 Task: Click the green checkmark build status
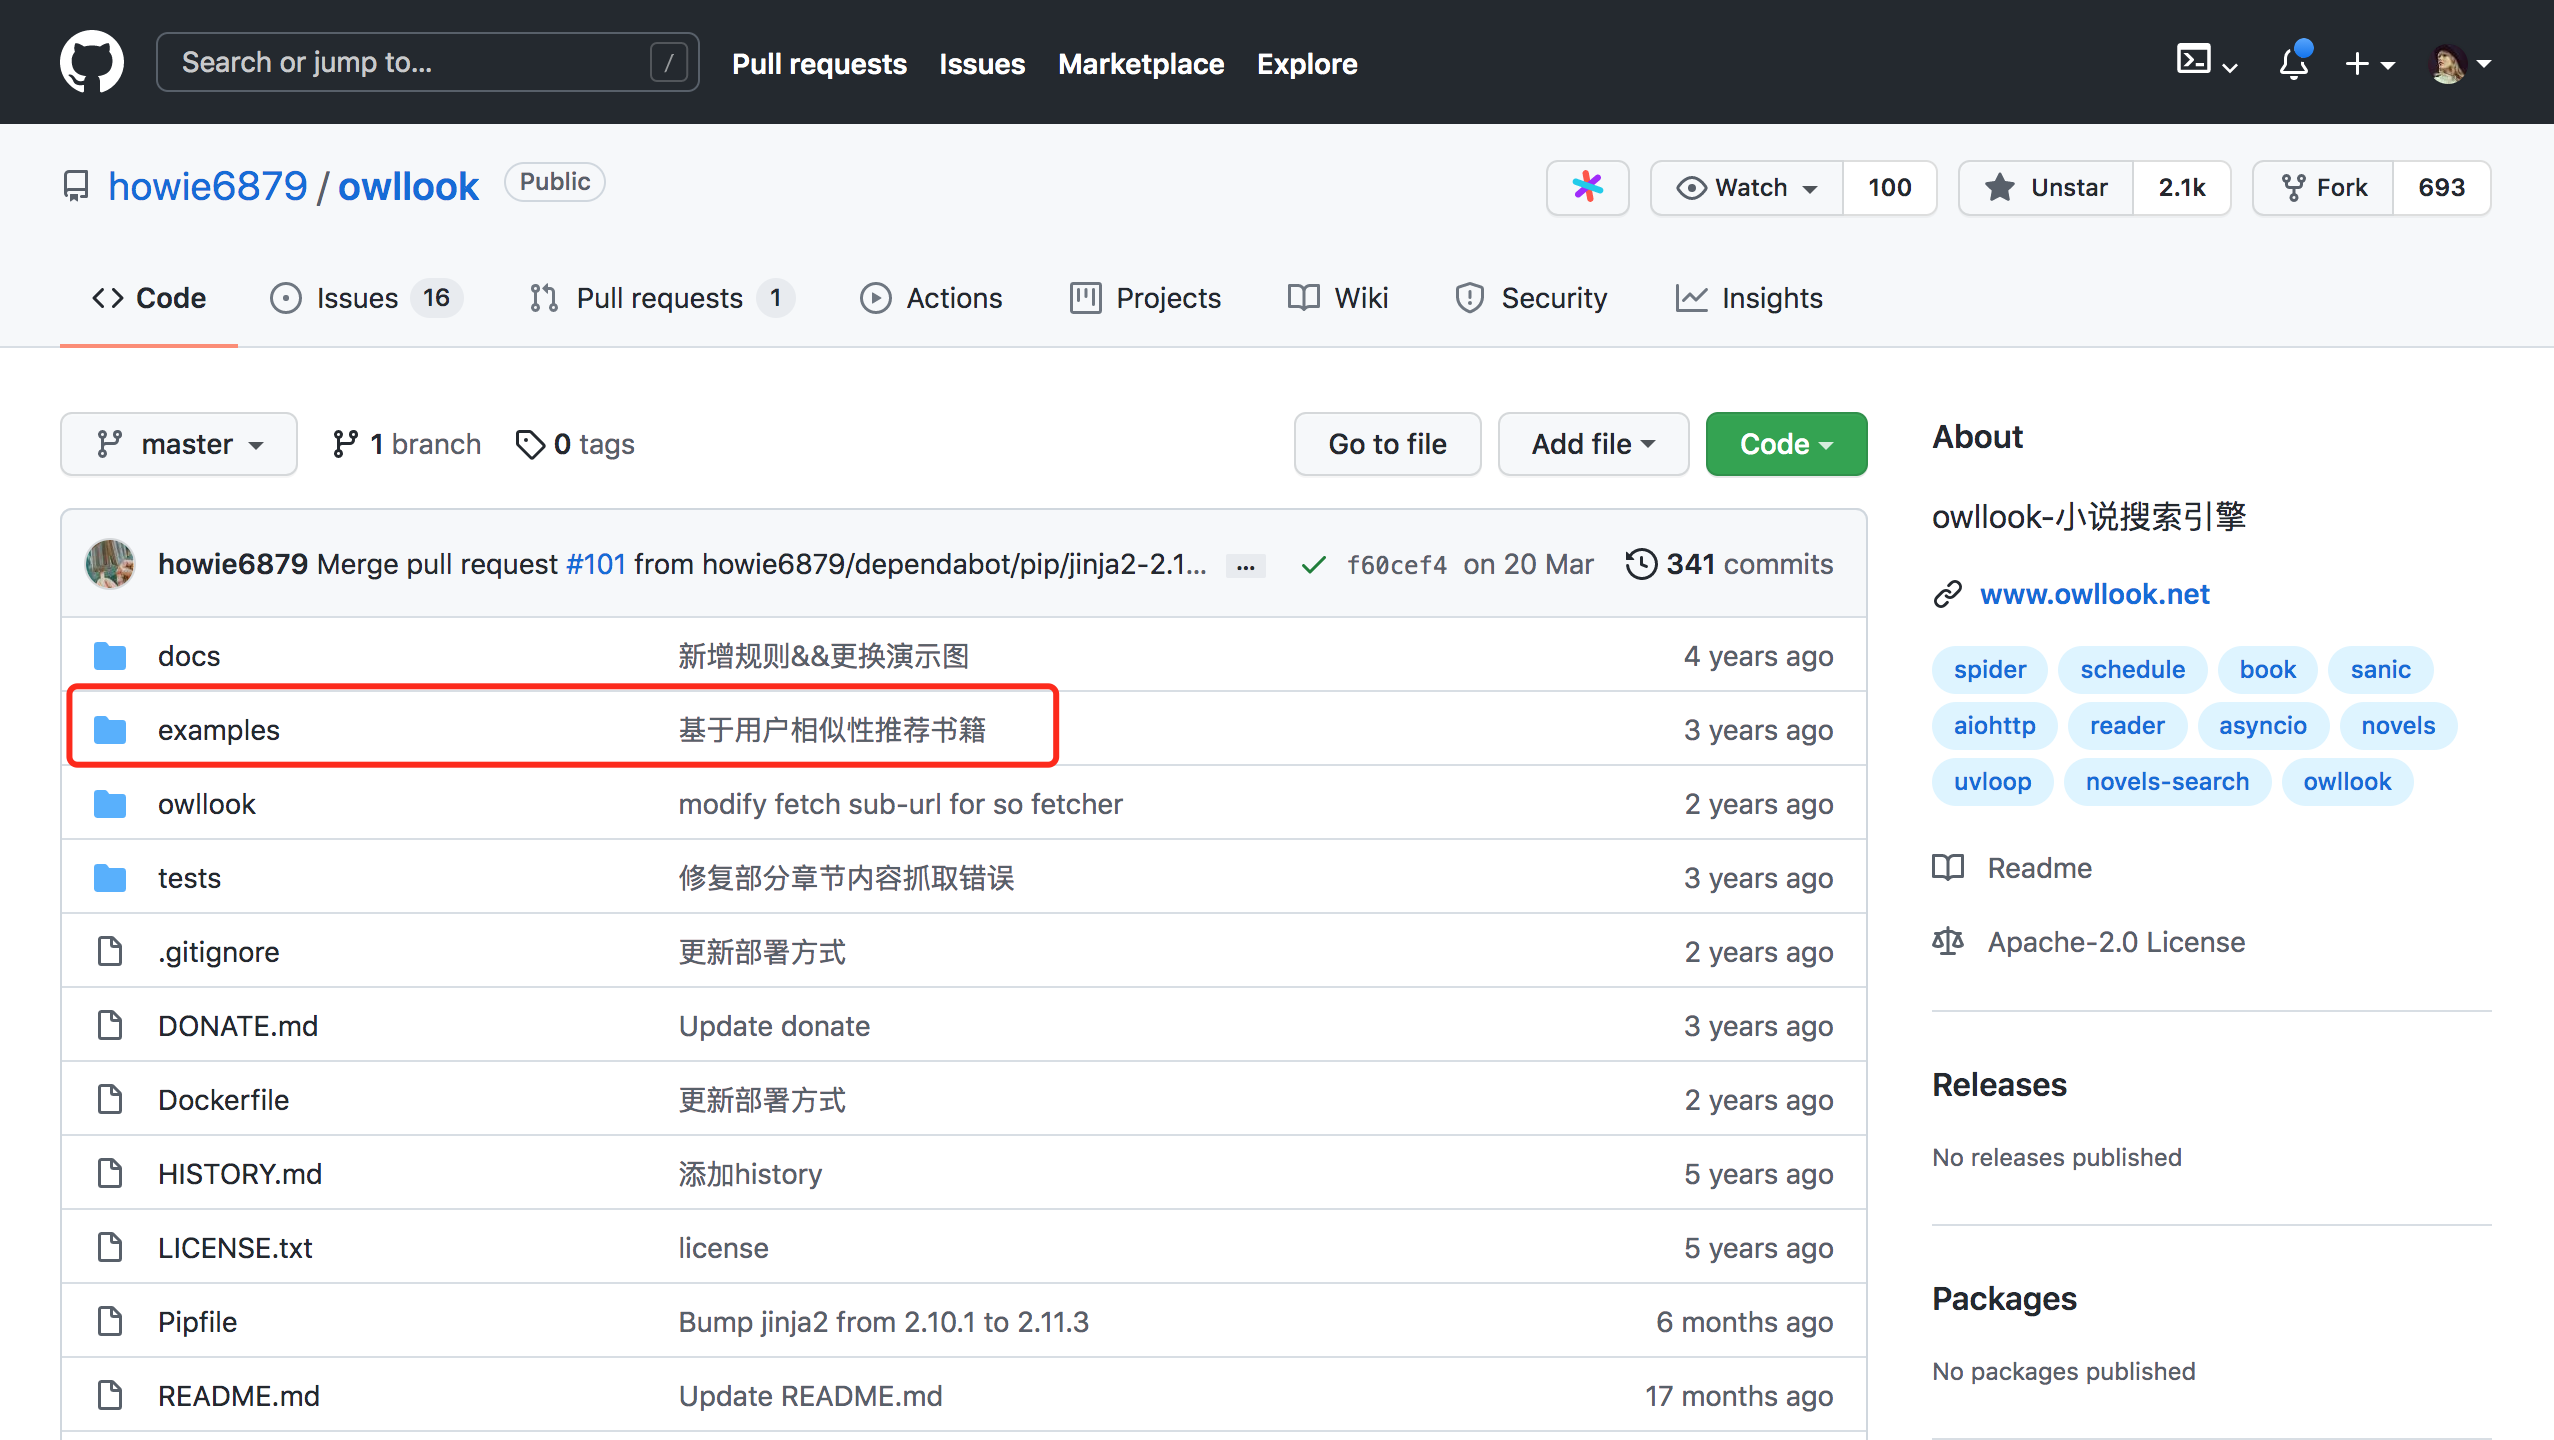1313,565
